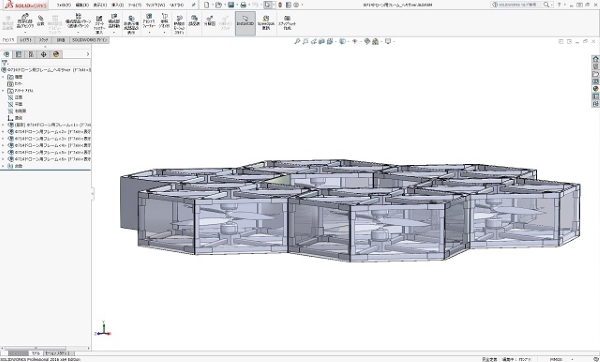Open the Tools menu in menu bar

134,5
